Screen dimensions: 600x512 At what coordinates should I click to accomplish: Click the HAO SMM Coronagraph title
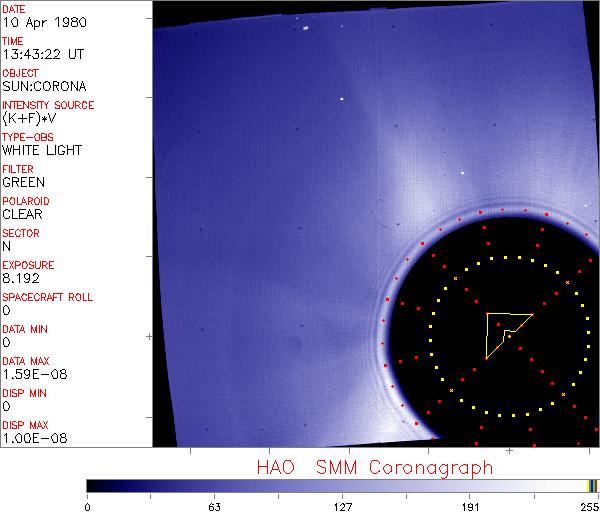[374, 467]
